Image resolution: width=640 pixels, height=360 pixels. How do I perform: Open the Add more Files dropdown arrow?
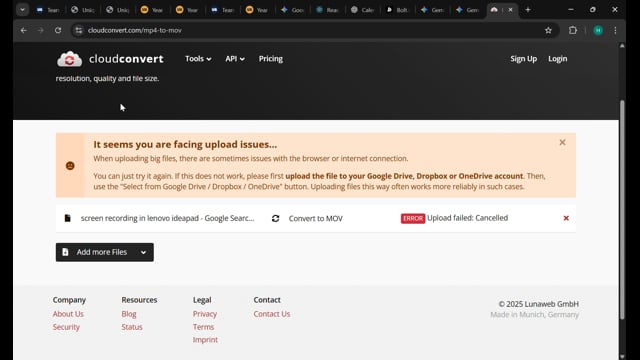coord(143,252)
